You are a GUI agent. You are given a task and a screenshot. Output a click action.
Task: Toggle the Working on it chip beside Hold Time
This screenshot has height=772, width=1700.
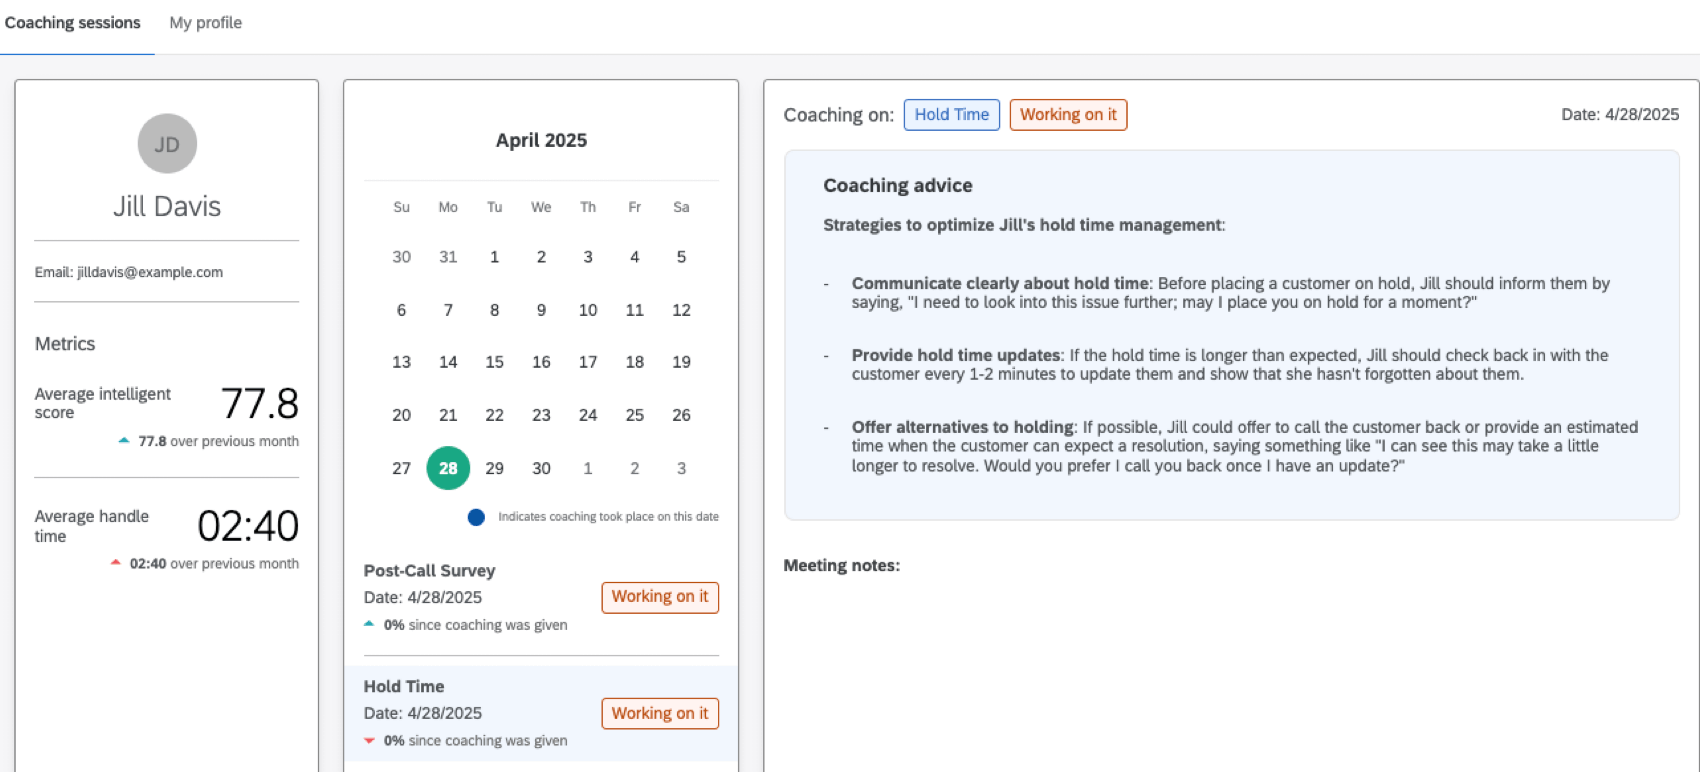1068,114
